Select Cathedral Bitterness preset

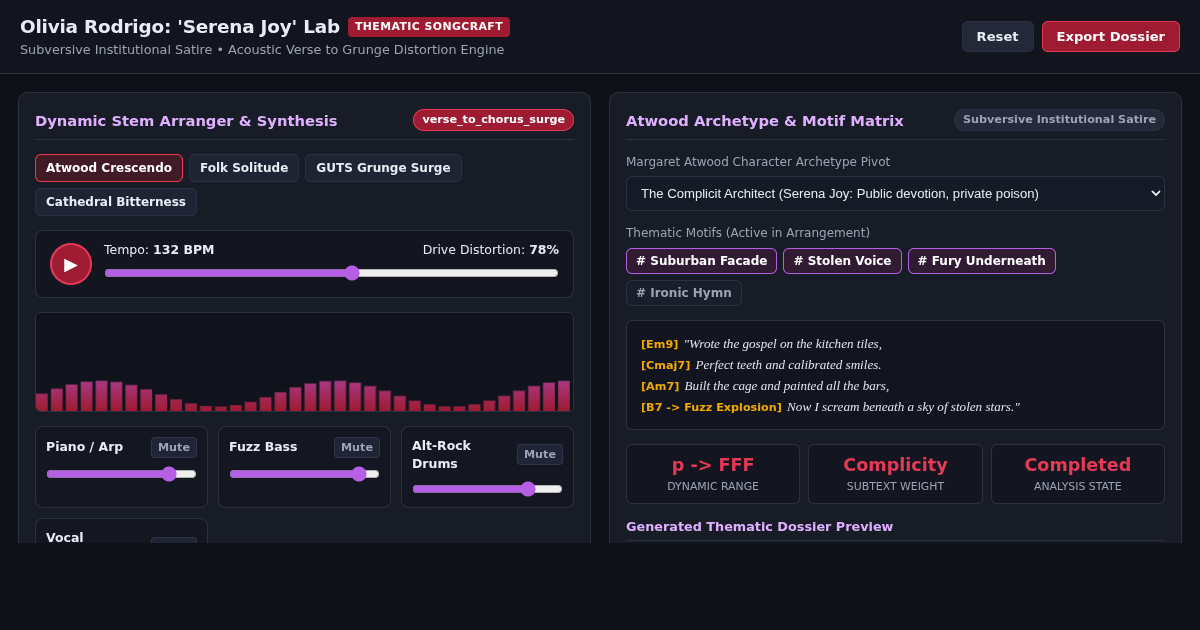point(116,202)
